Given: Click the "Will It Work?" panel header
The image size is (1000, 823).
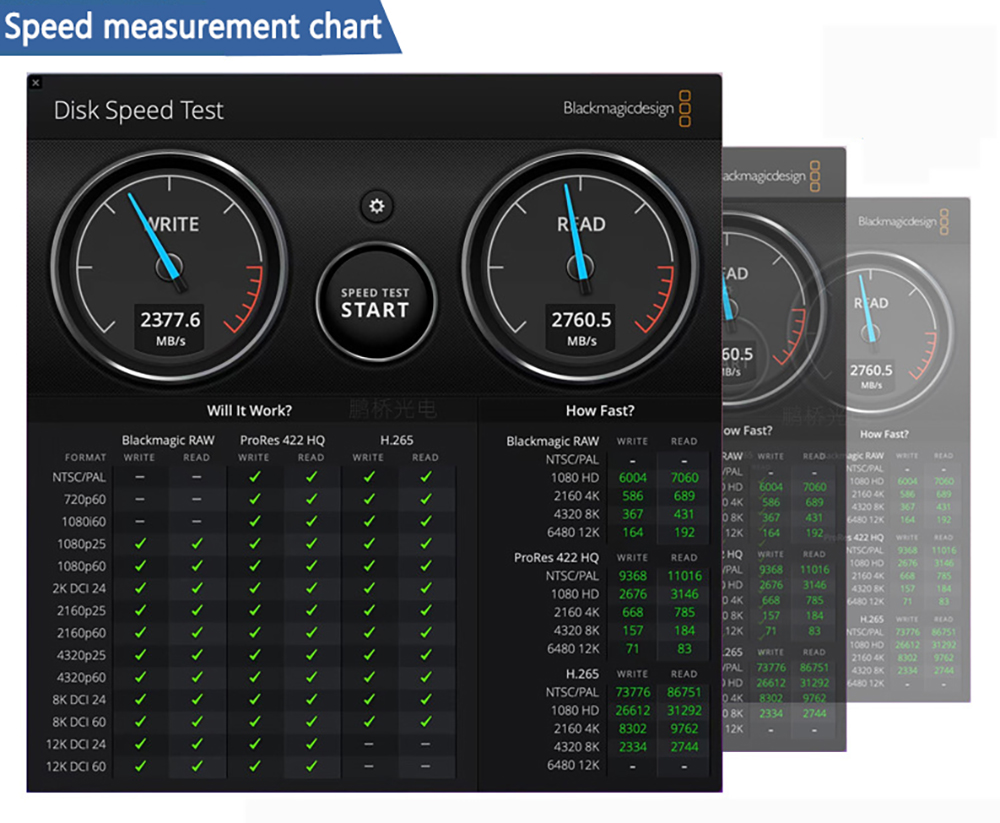Looking at the screenshot, I should pos(249,410).
